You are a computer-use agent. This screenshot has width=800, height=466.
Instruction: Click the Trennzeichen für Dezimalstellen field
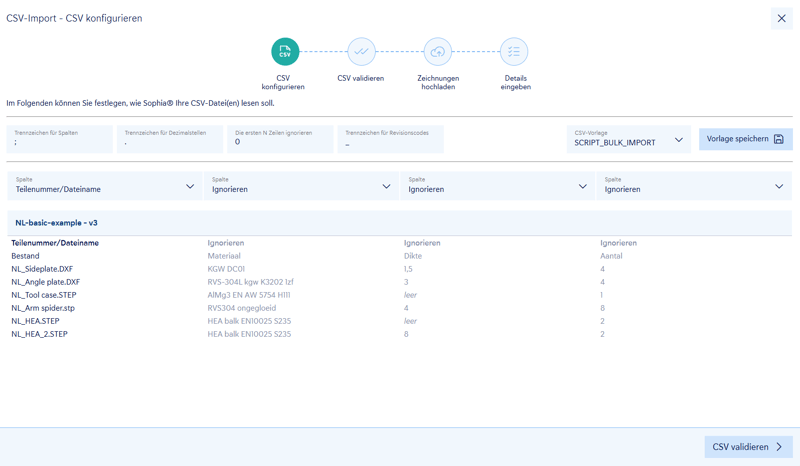pos(170,139)
